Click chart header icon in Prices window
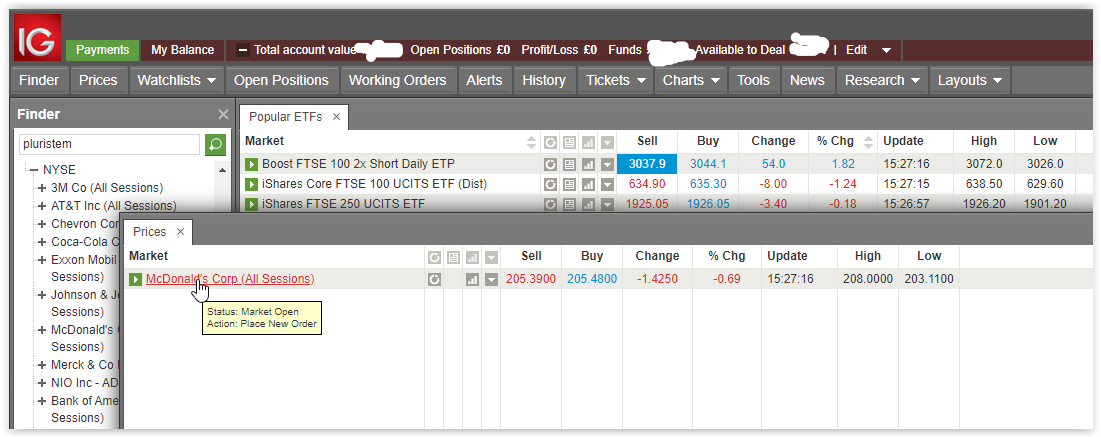 (x=473, y=257)
